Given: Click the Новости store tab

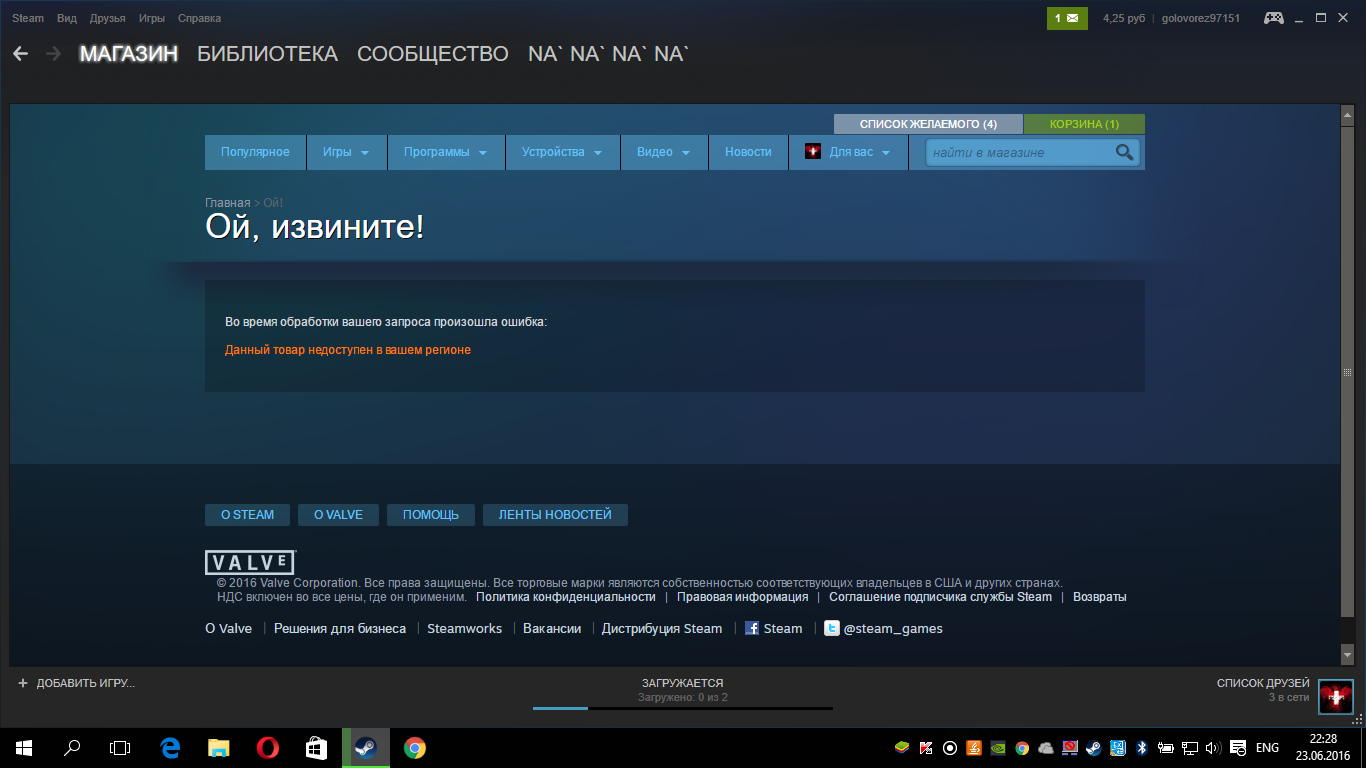Looking at the screenshot, I should coord(748,152).
